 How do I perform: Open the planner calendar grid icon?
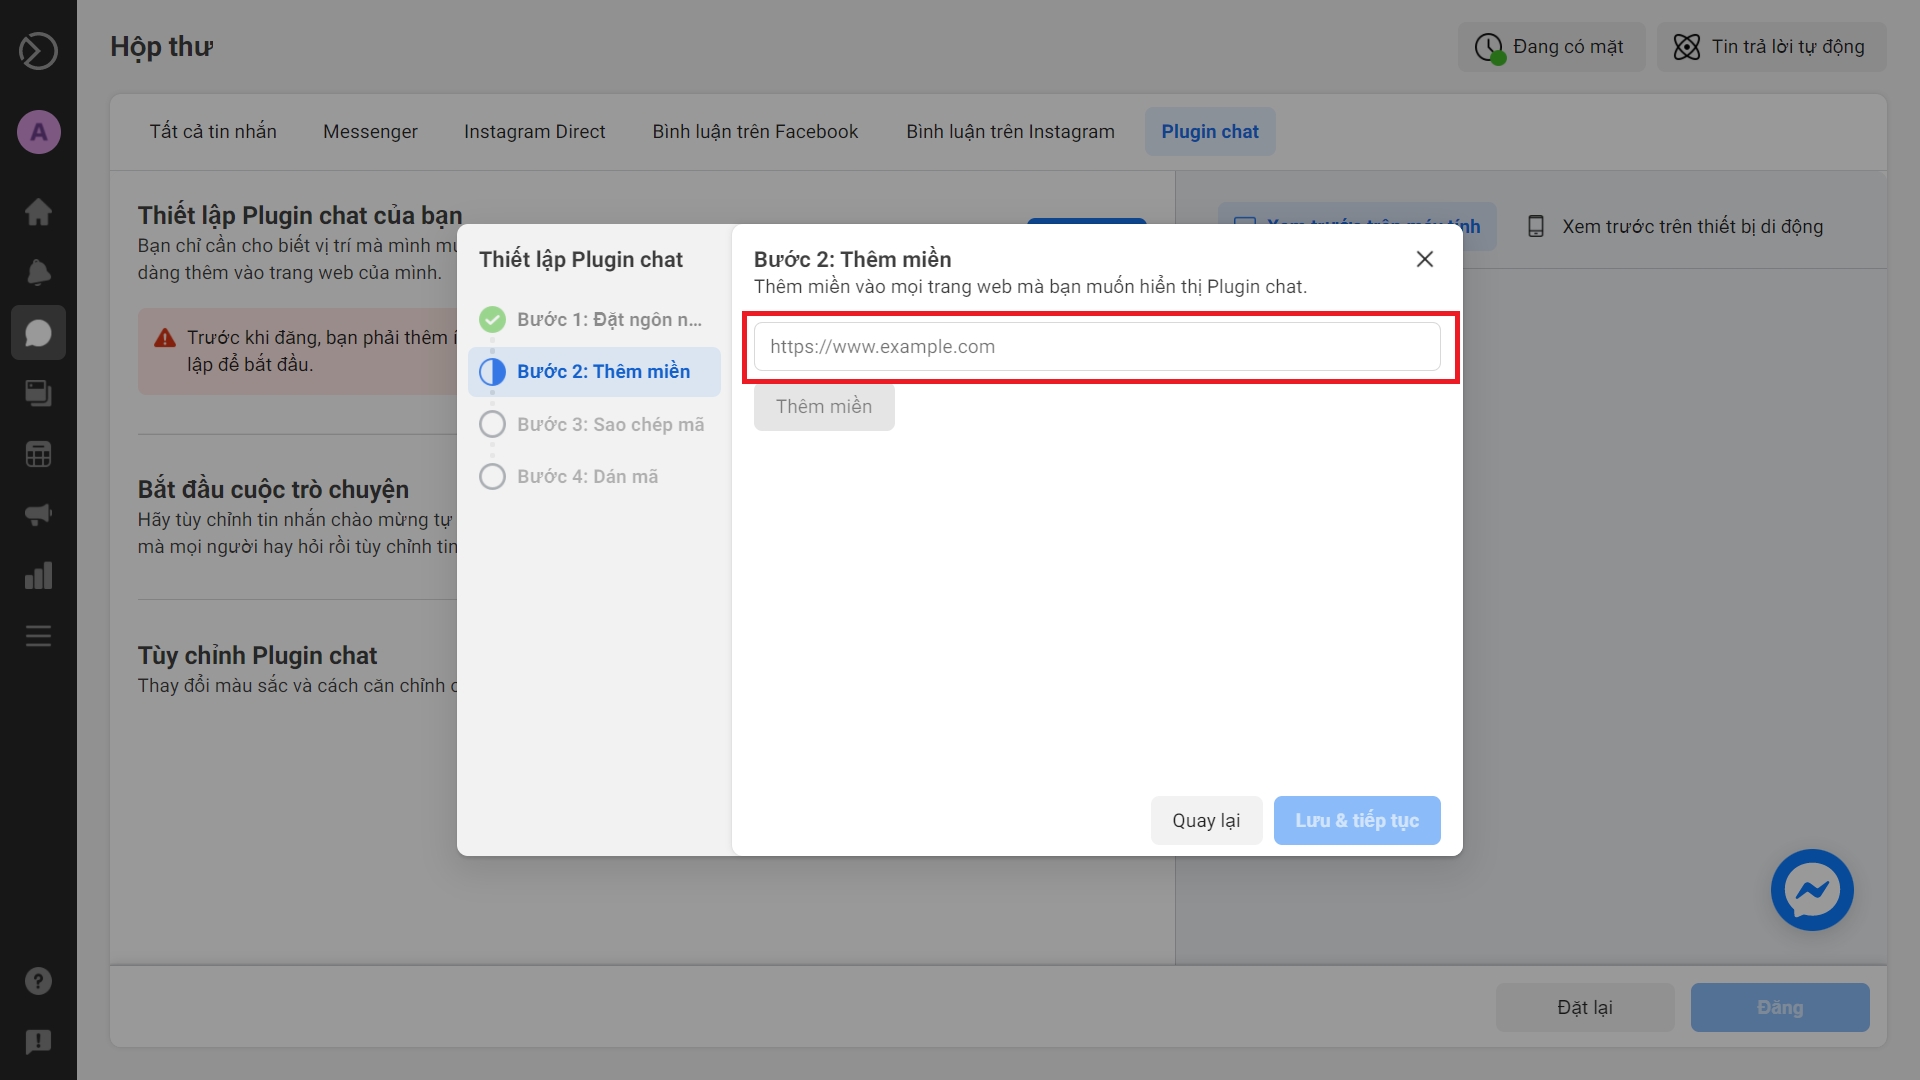[x=38, y=454]
